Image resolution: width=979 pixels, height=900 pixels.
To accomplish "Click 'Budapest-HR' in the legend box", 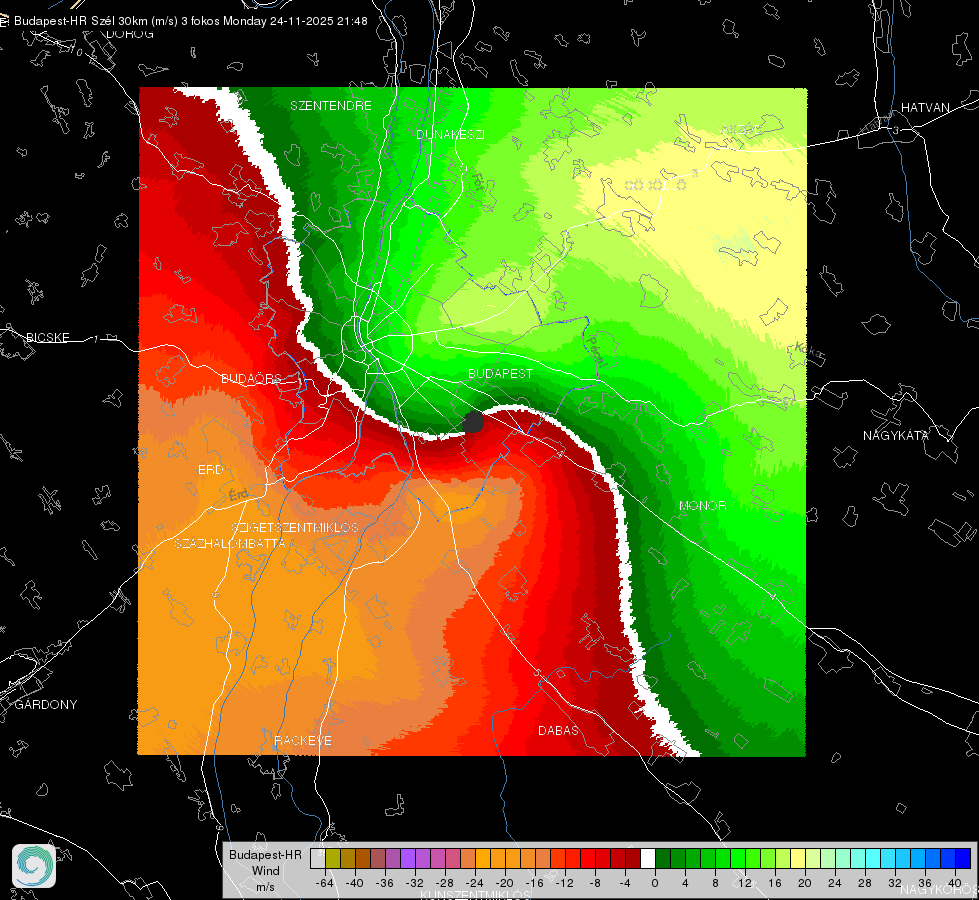I will (265, 854).
